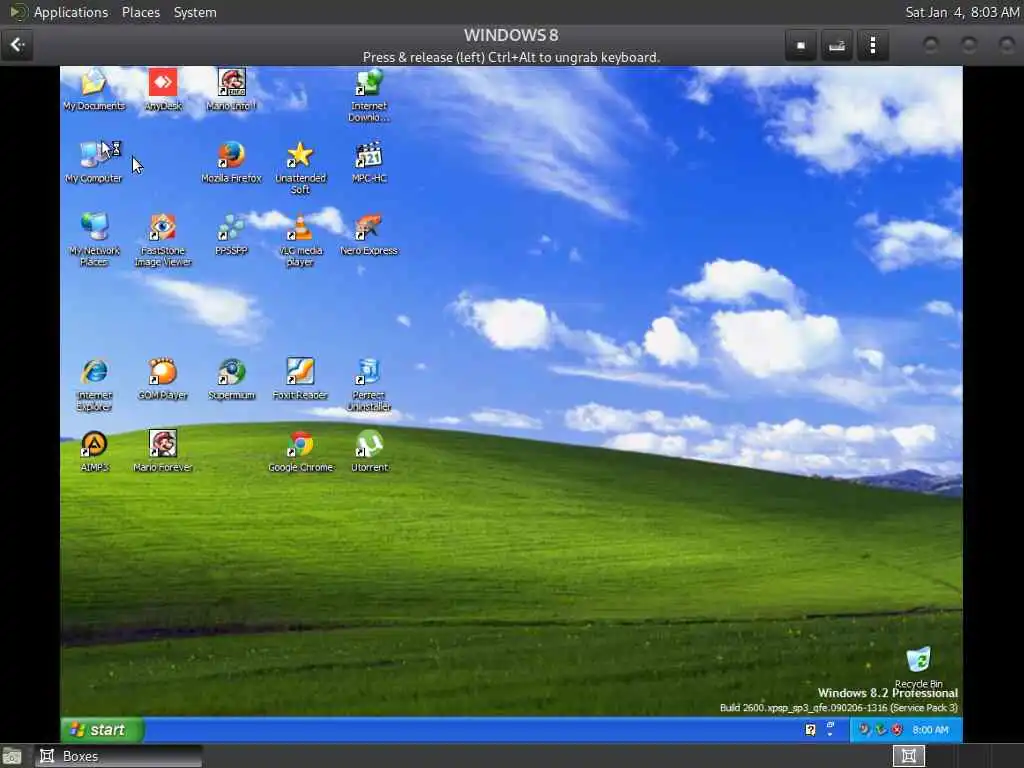Click the top panel date and time
The image size is (1024, 768).
tap(962, 12)
